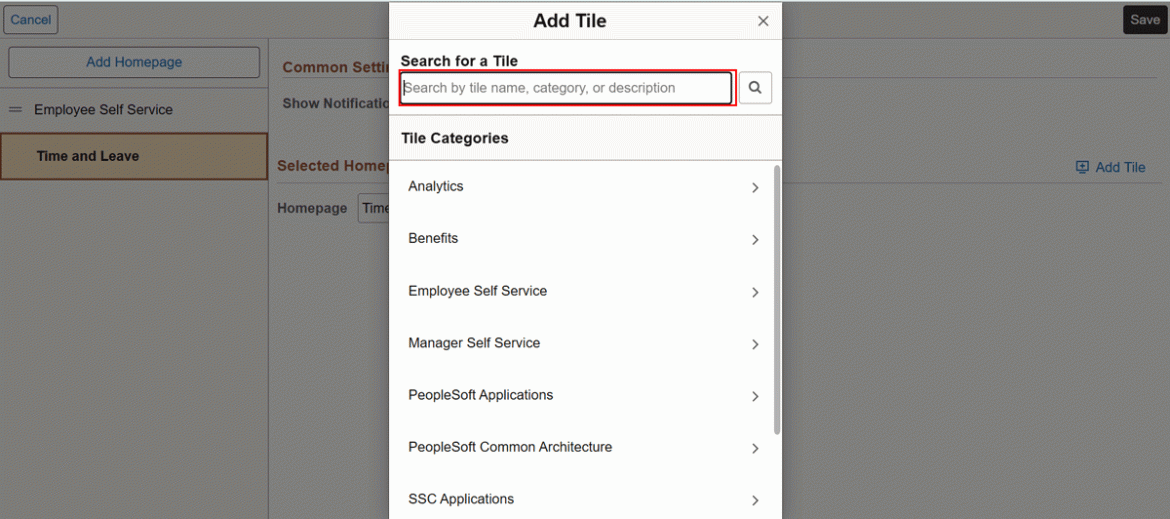The height and width of the screenshot is (519, 1170).
Task: Expand PeopleSoft Applications chevron arrow
Action: click(755, 397)
